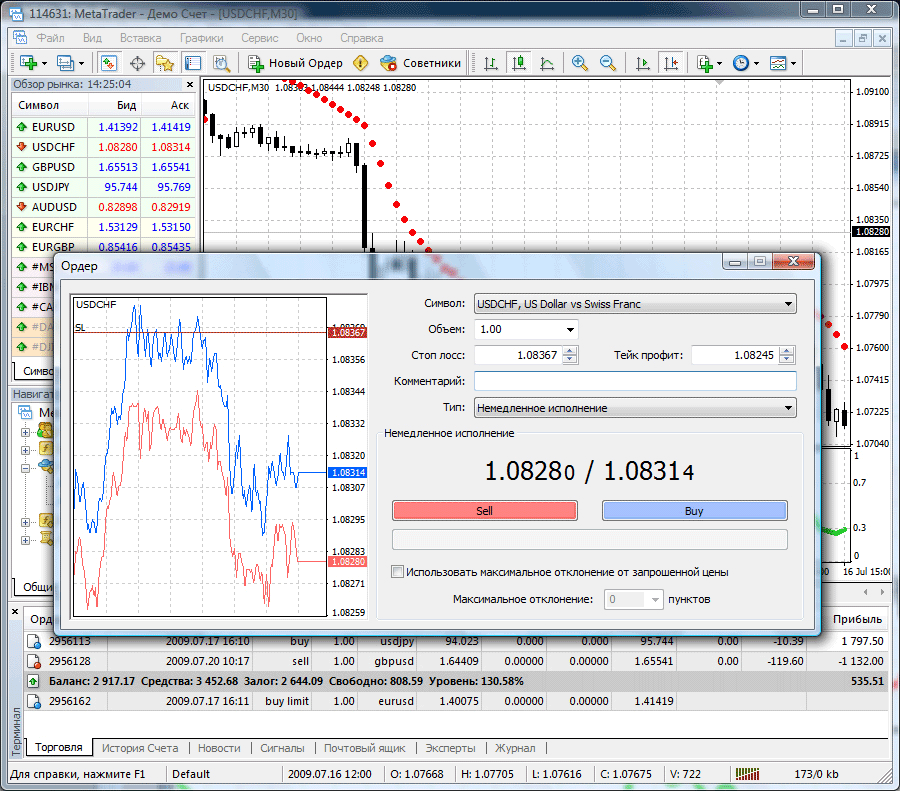Select the GBPUSD row in Market Watch
Viewport: 900px width, 791px height.
(103, 167)
